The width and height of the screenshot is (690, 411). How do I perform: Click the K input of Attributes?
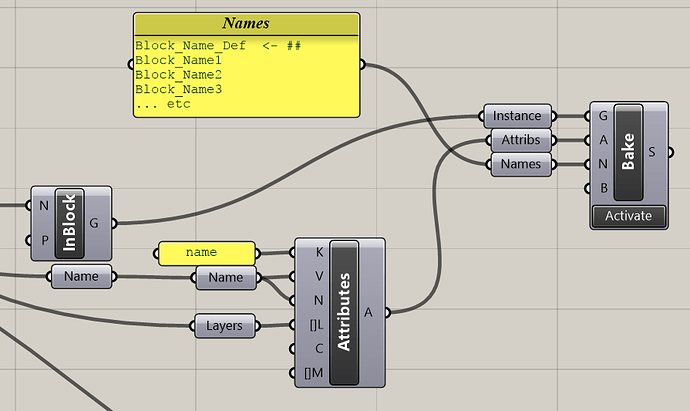[x=319, y=252]
